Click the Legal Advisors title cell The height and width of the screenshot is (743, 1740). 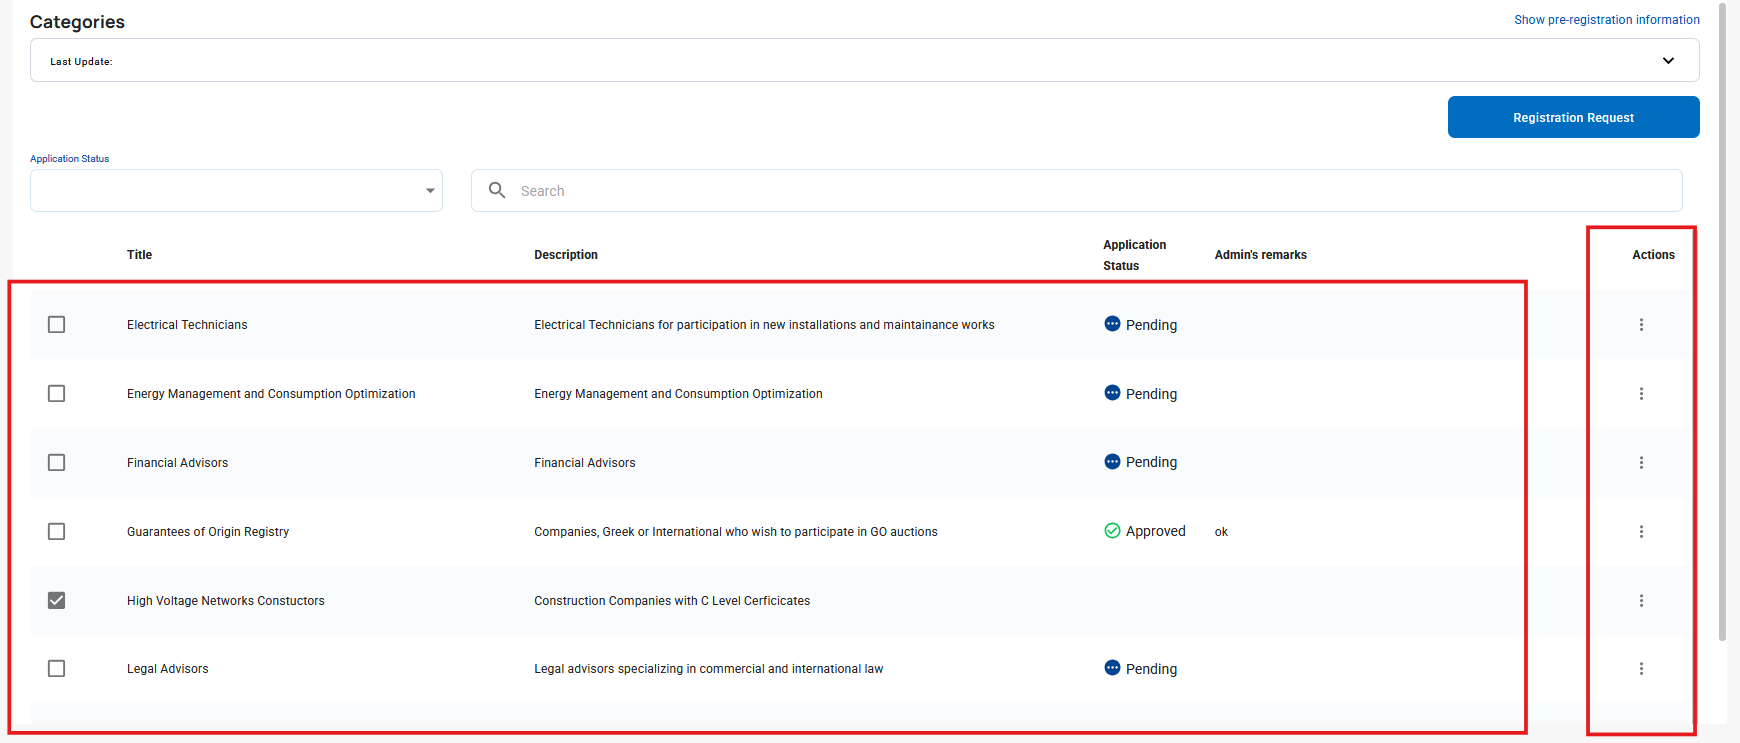[168, 669]
